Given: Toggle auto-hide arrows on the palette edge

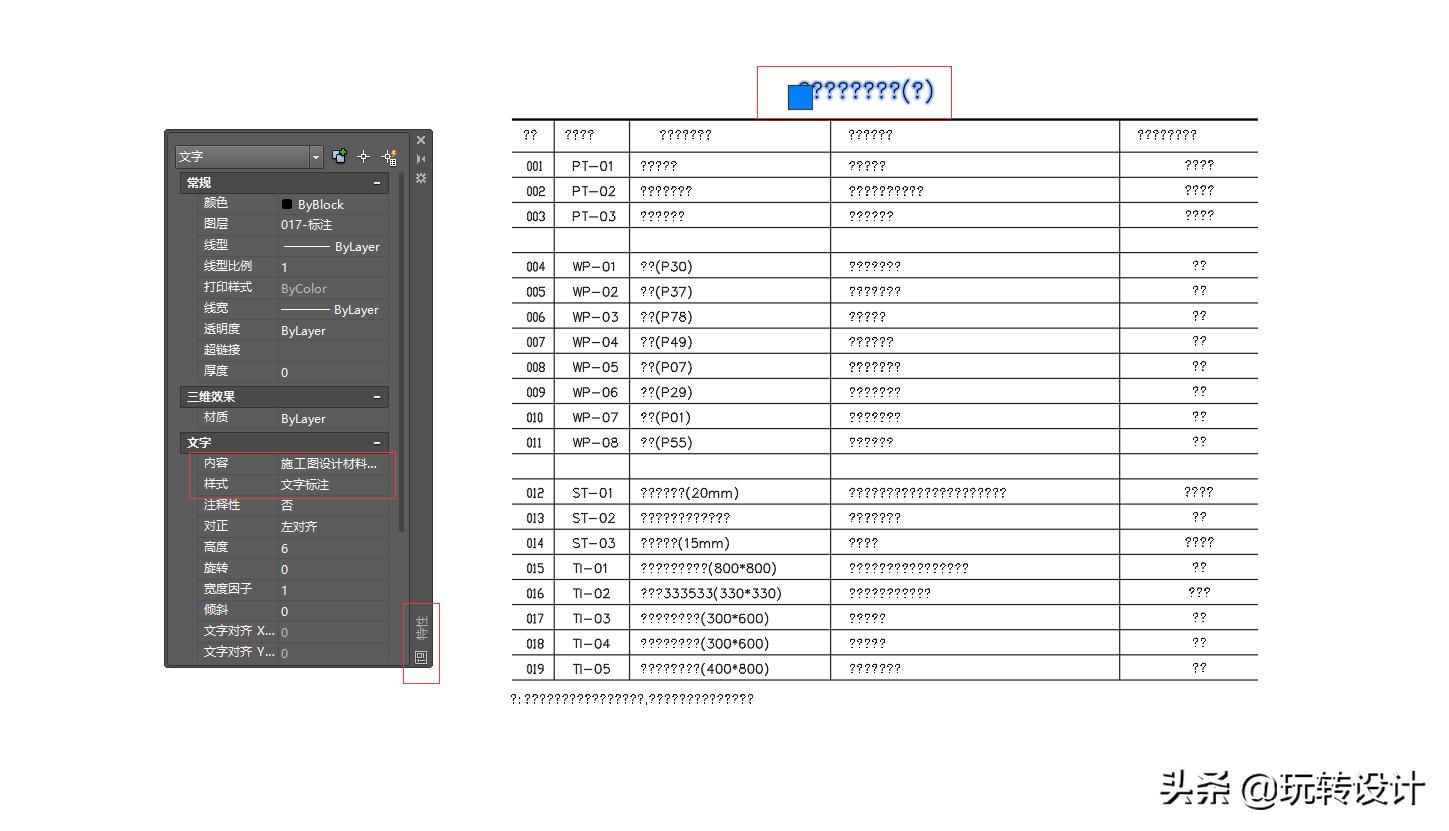Looking at the screenshot, I should 420,158.
